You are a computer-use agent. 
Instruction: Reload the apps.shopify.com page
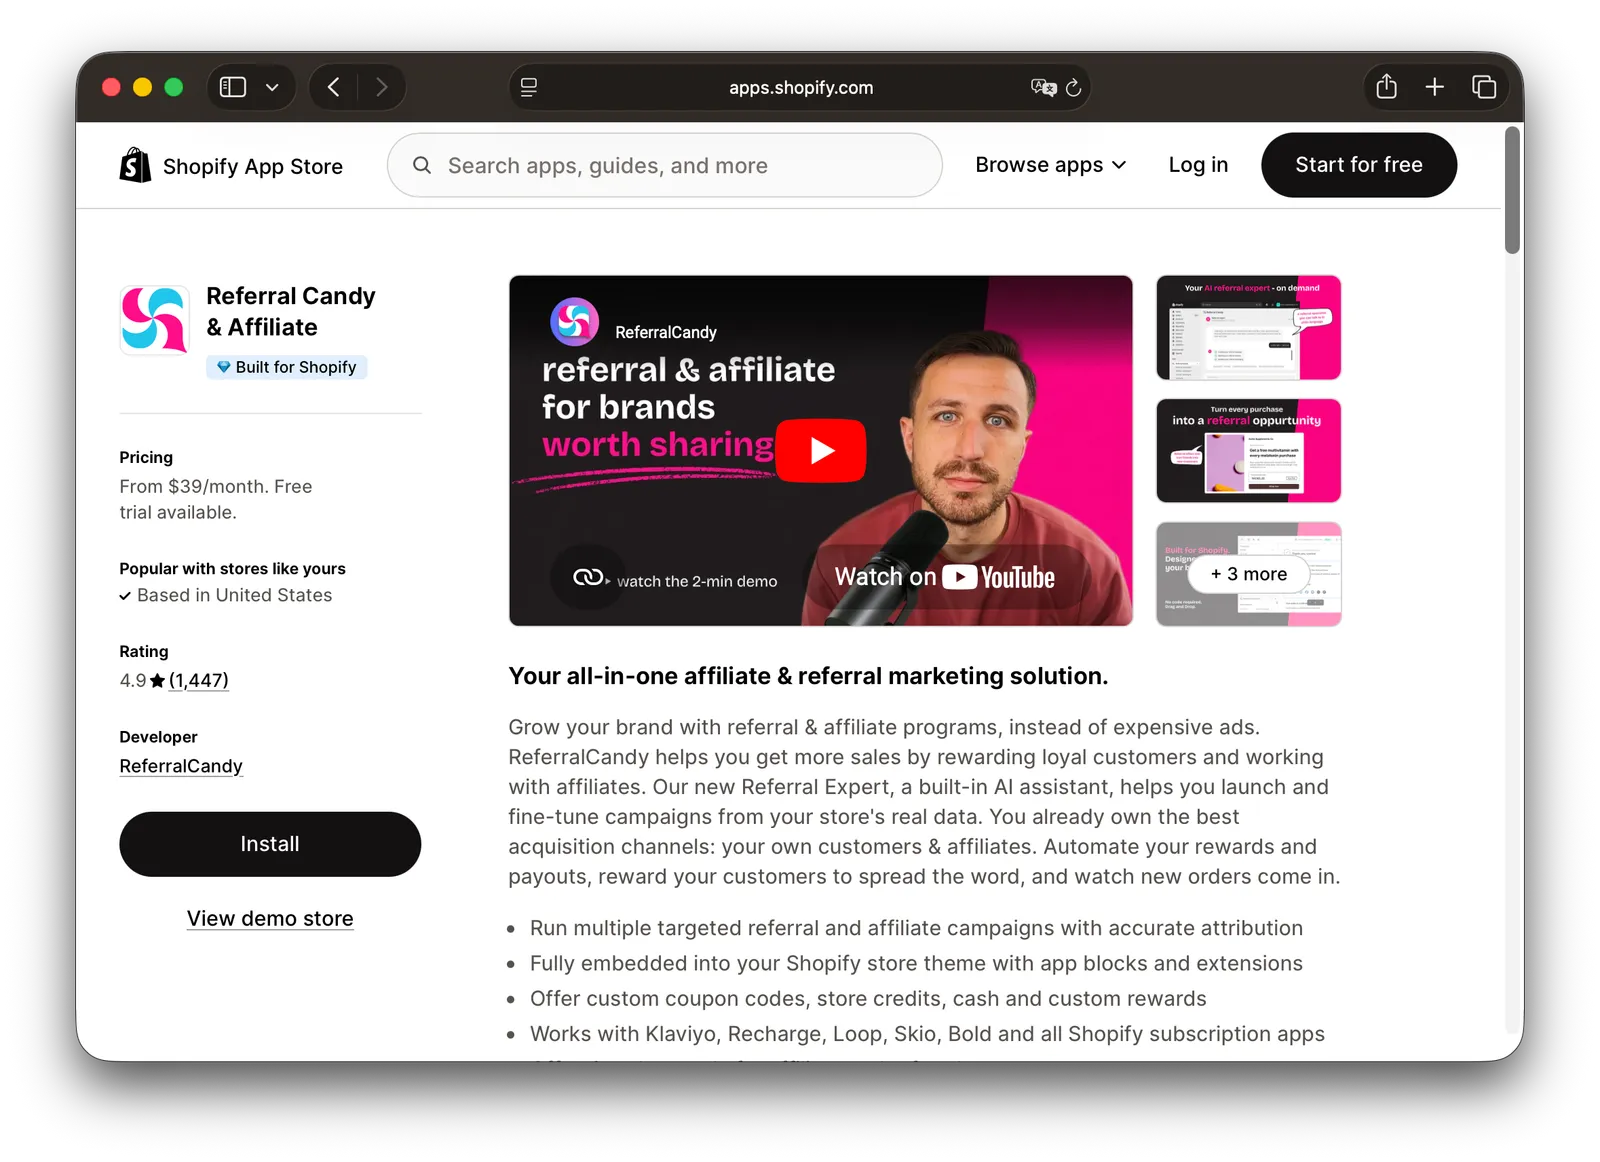point(1074,87)
